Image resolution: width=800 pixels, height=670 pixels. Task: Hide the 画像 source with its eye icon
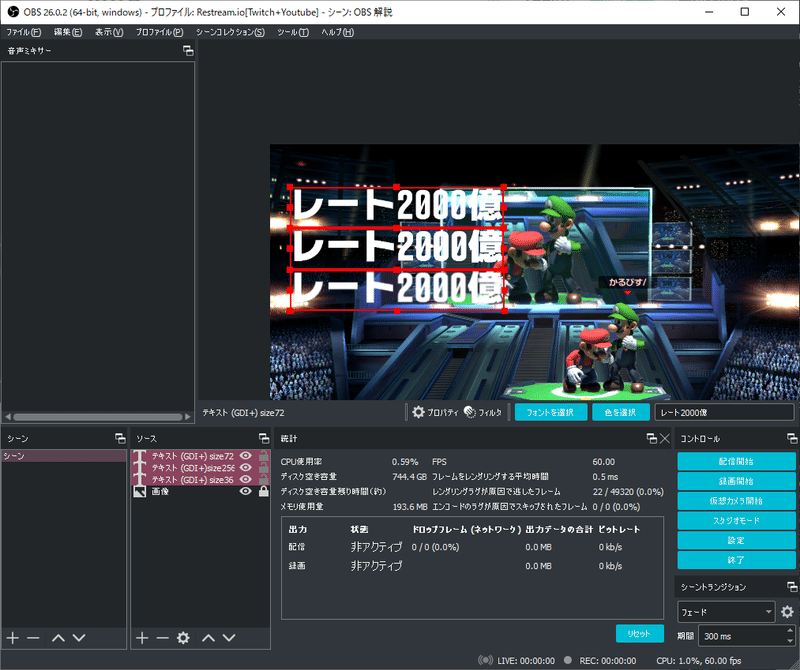click(246, 489)
